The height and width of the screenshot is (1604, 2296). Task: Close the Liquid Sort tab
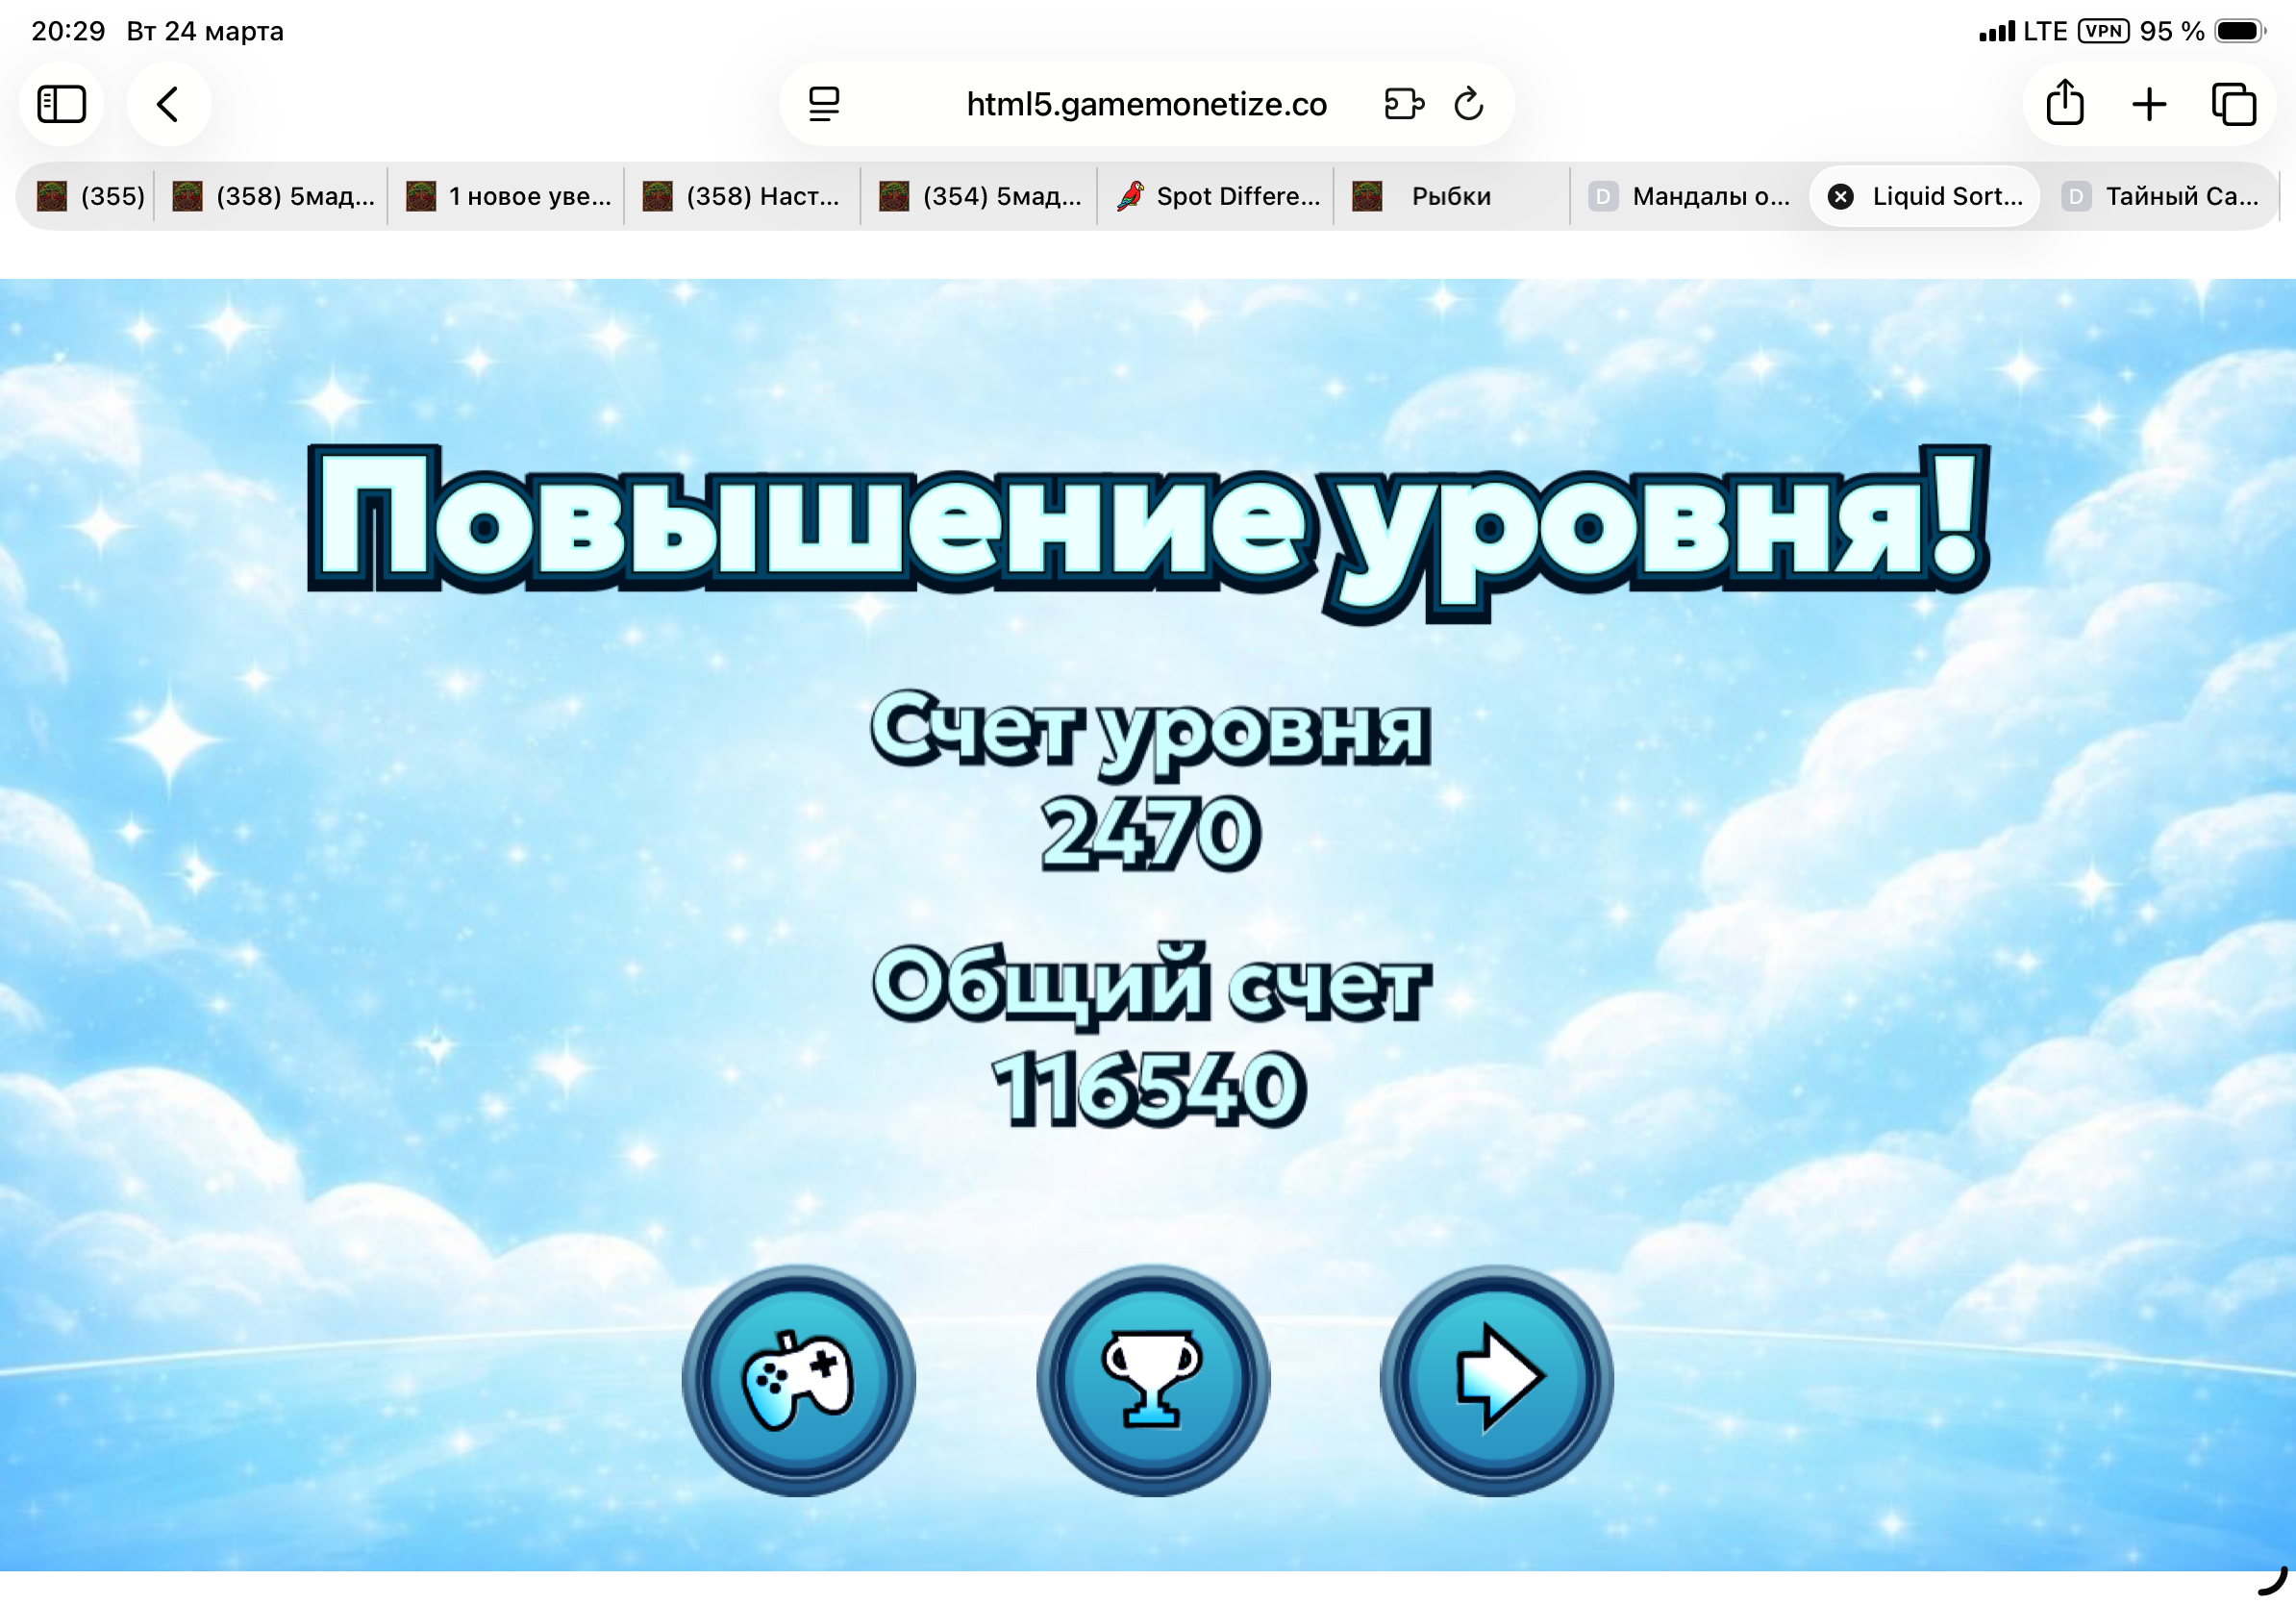click(1840, 197)
